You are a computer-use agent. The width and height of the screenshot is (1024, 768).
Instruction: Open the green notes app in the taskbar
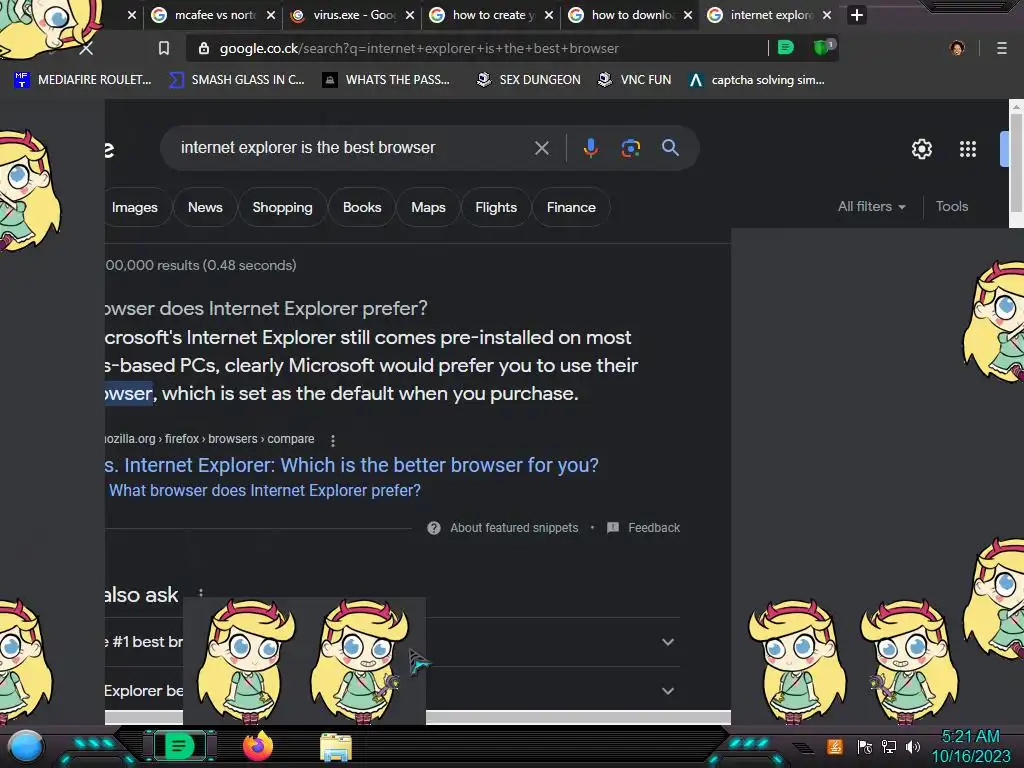[180, 745]
